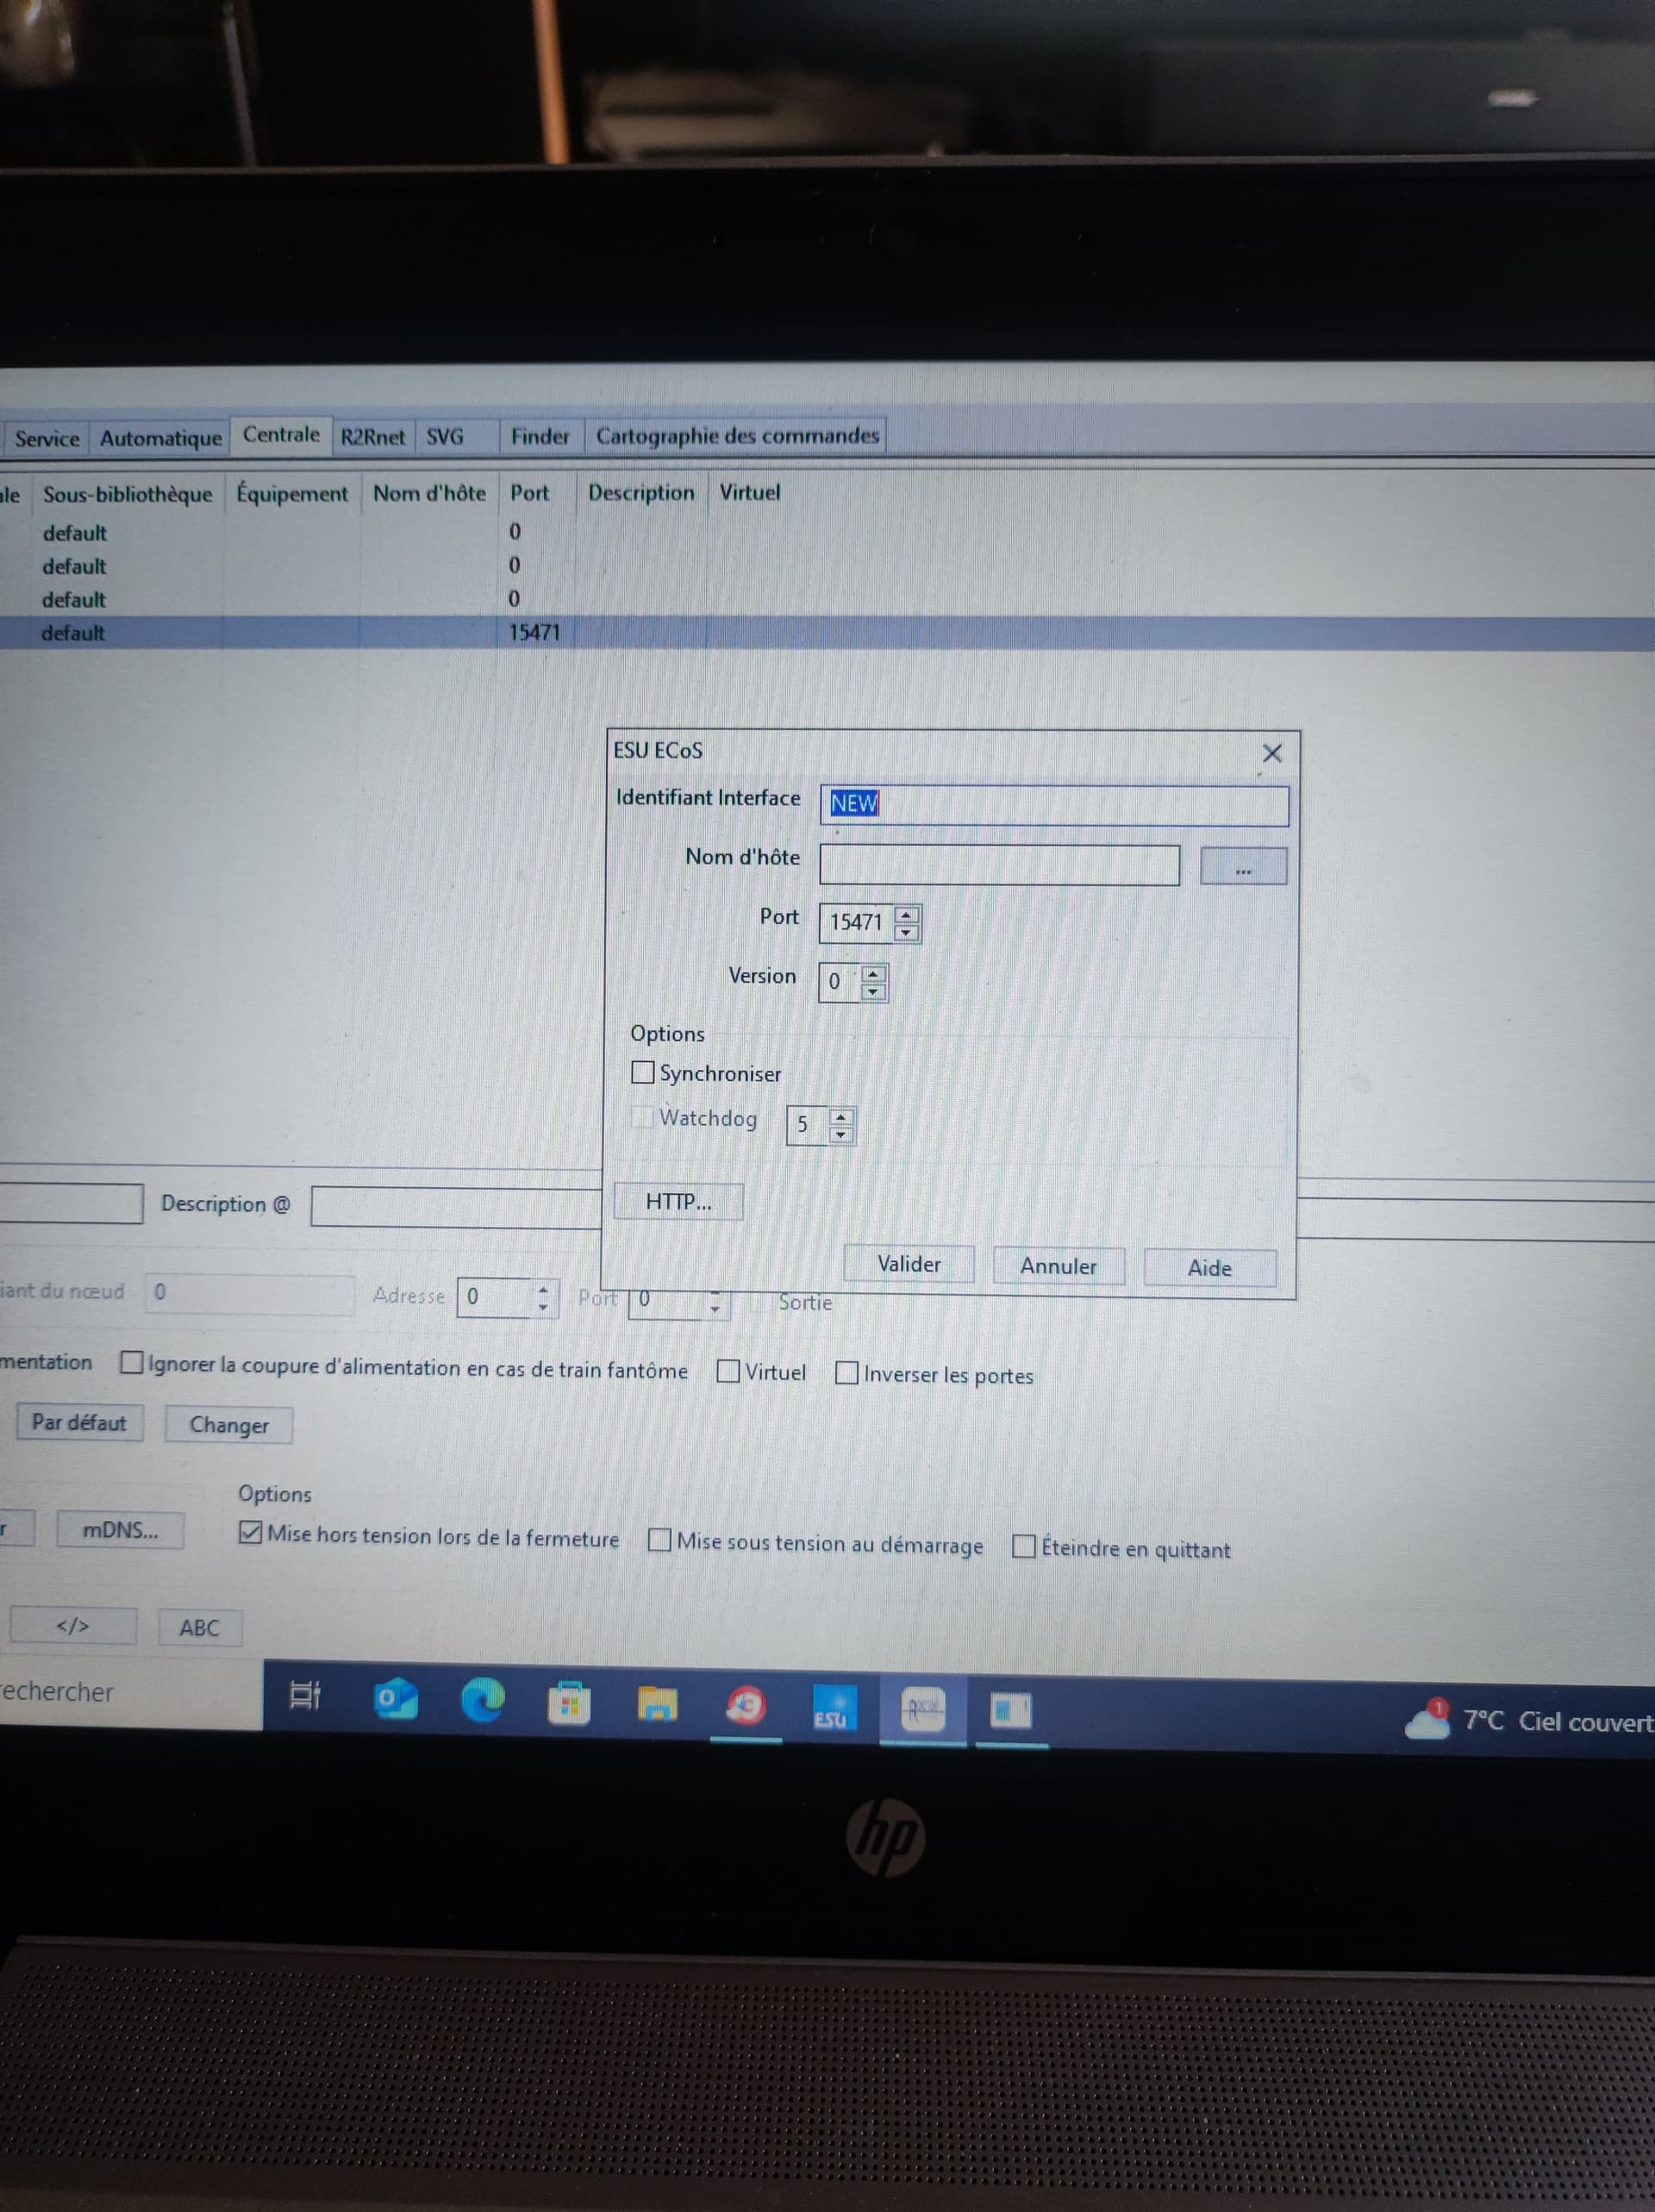Enable the Synchroniser checkbox
Image resolution: width=1655 pixels, height=2212 pixels.
(643, 1072)
